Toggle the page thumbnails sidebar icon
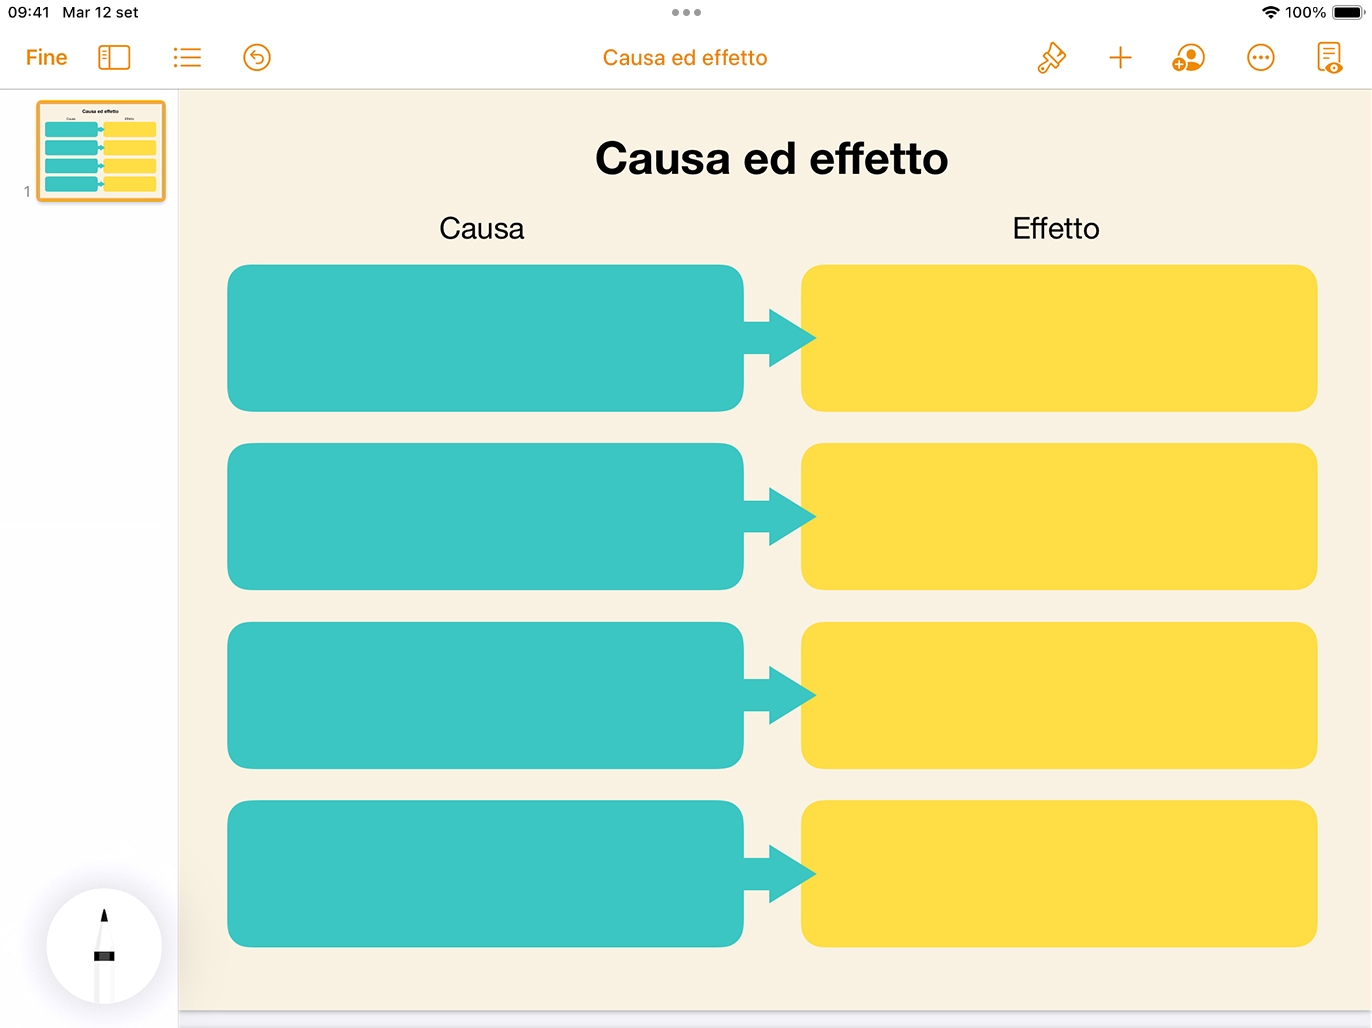The width and height of the screenshot is (1372, 1028). coord(114,58)
